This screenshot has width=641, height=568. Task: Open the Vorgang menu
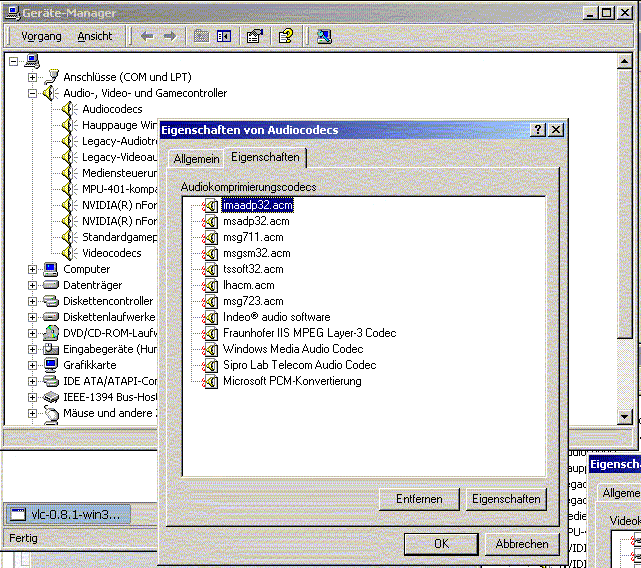pyautogui.click(x=41, y=36)
